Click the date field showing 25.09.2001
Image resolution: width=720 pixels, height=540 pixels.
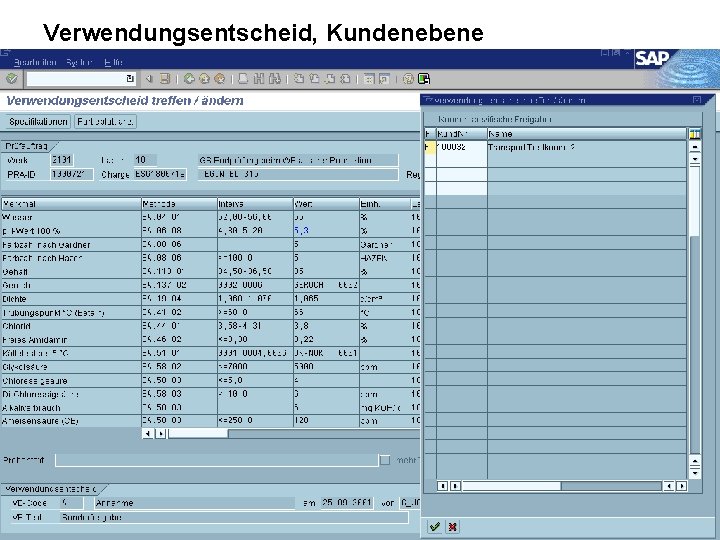click(x=347, y=503)
